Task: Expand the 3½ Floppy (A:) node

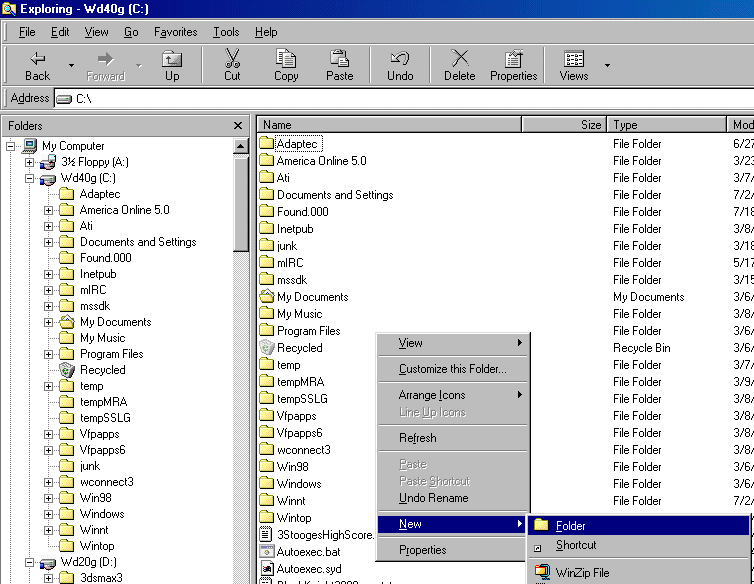Action: pos(29,162)
